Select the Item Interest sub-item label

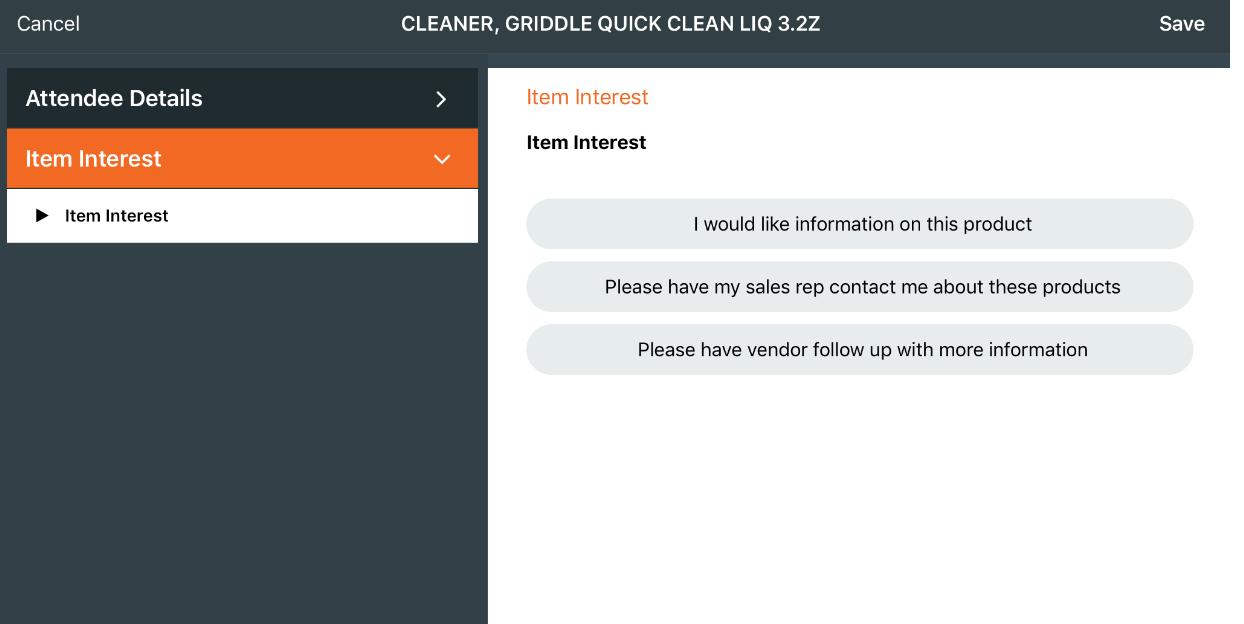(x=117, y=216)
